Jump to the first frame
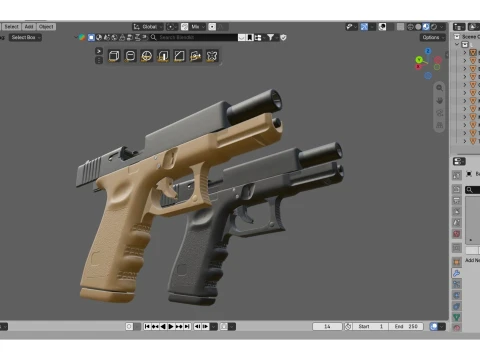 147,327
